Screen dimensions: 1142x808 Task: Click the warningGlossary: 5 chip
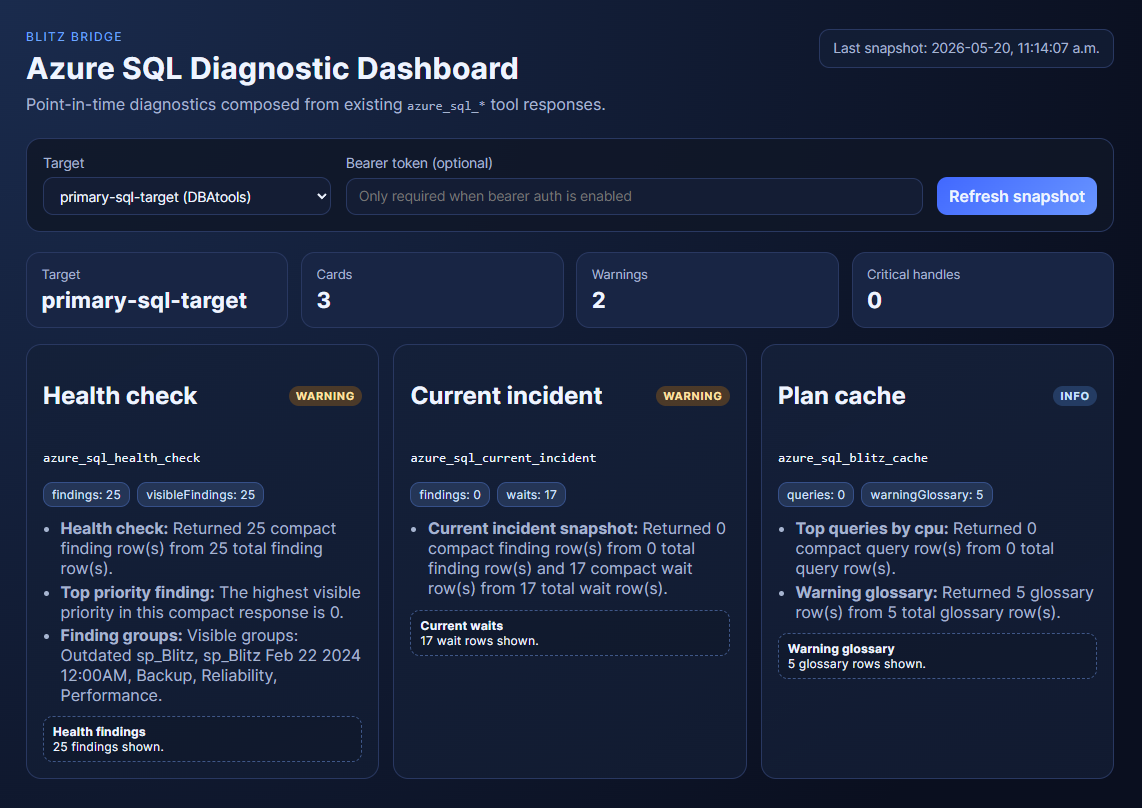pos(926,495)
